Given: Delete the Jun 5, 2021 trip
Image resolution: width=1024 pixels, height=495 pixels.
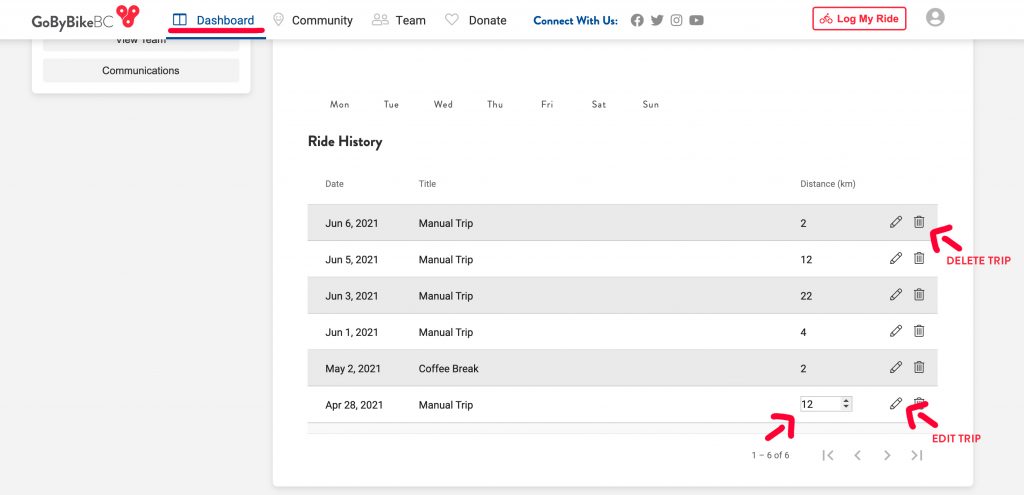Looking at the screenshot, I should (x=919, y=259).
